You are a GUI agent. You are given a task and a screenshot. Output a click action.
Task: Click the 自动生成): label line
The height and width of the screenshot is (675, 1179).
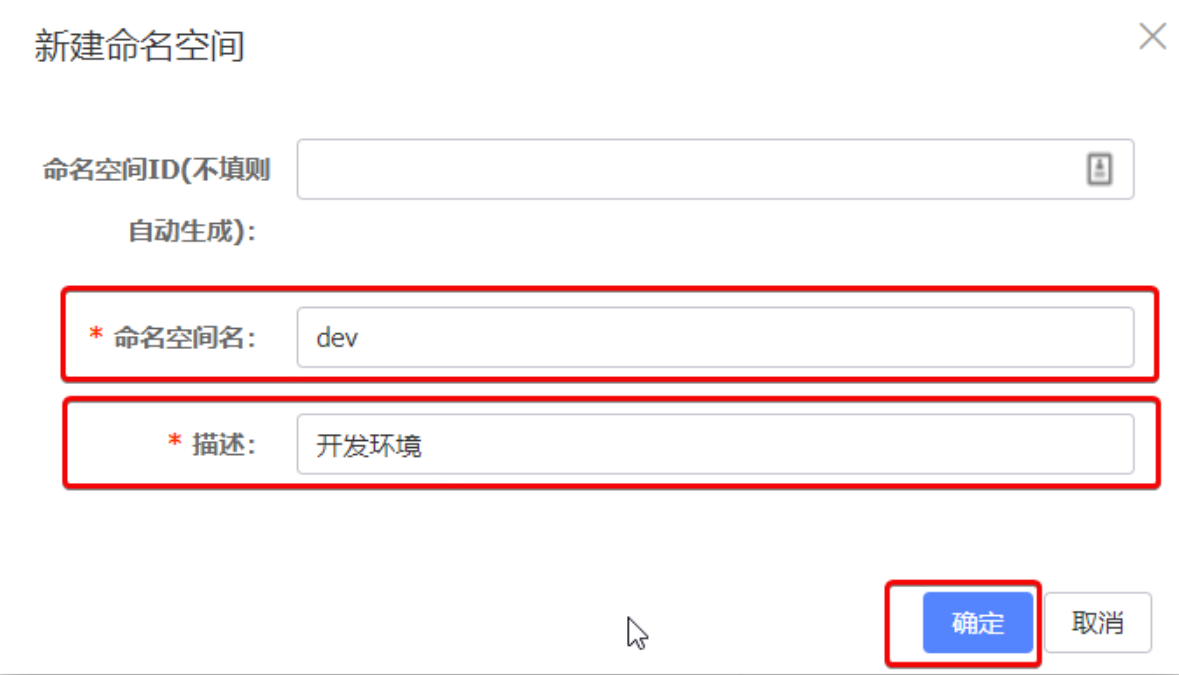192,231
